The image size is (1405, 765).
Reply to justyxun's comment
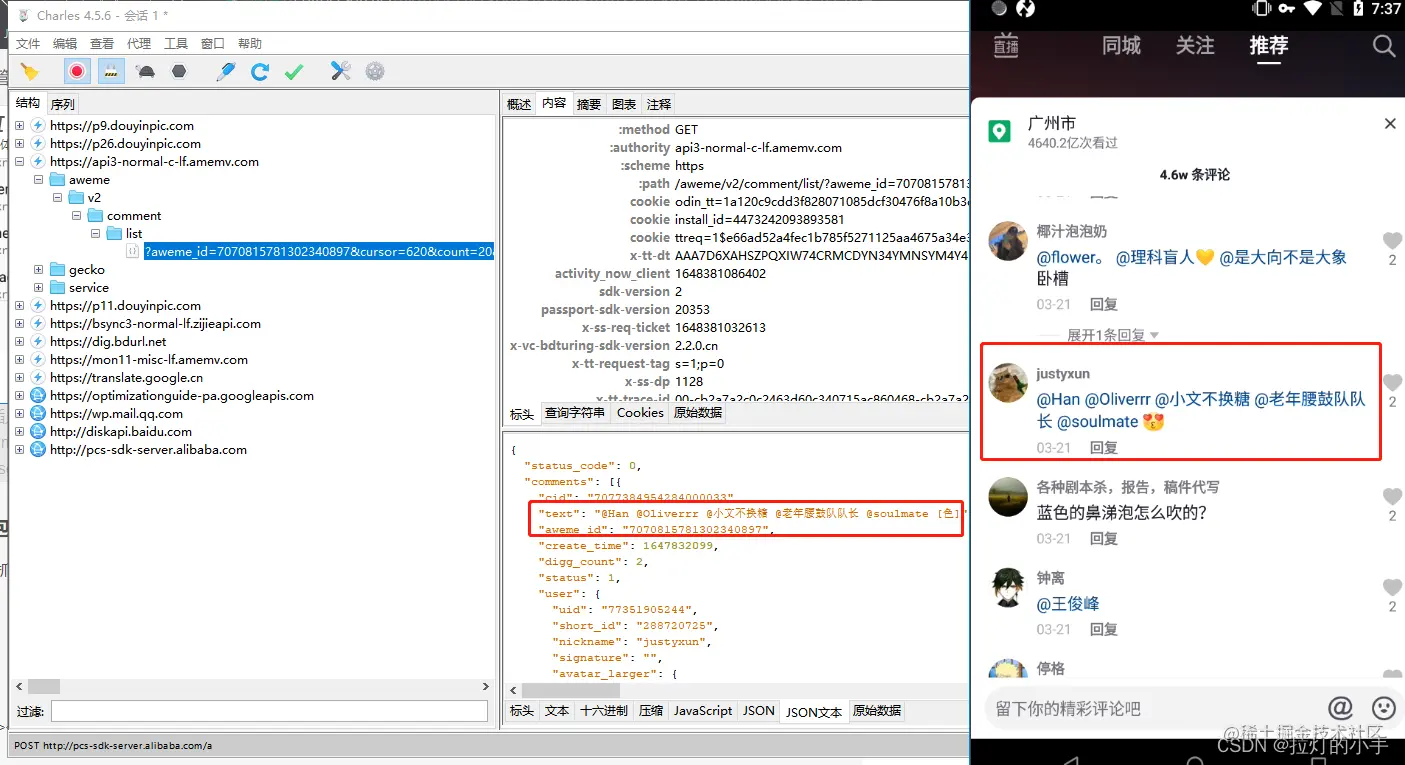pyautogui.click(x=1104, y=448)
